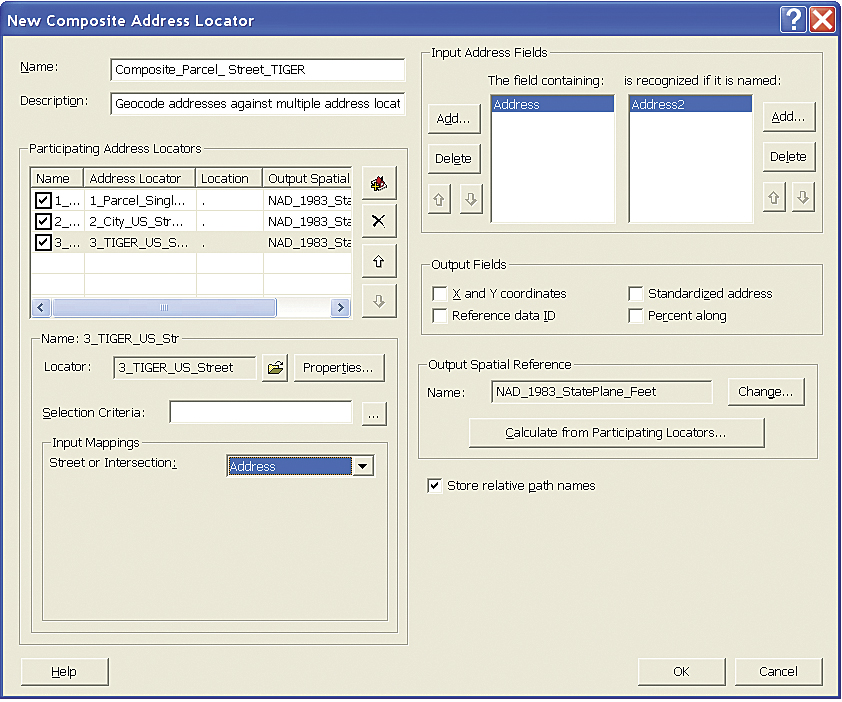Click Delete button for recognized names list
Screen dimensions: 842x702
789,157
